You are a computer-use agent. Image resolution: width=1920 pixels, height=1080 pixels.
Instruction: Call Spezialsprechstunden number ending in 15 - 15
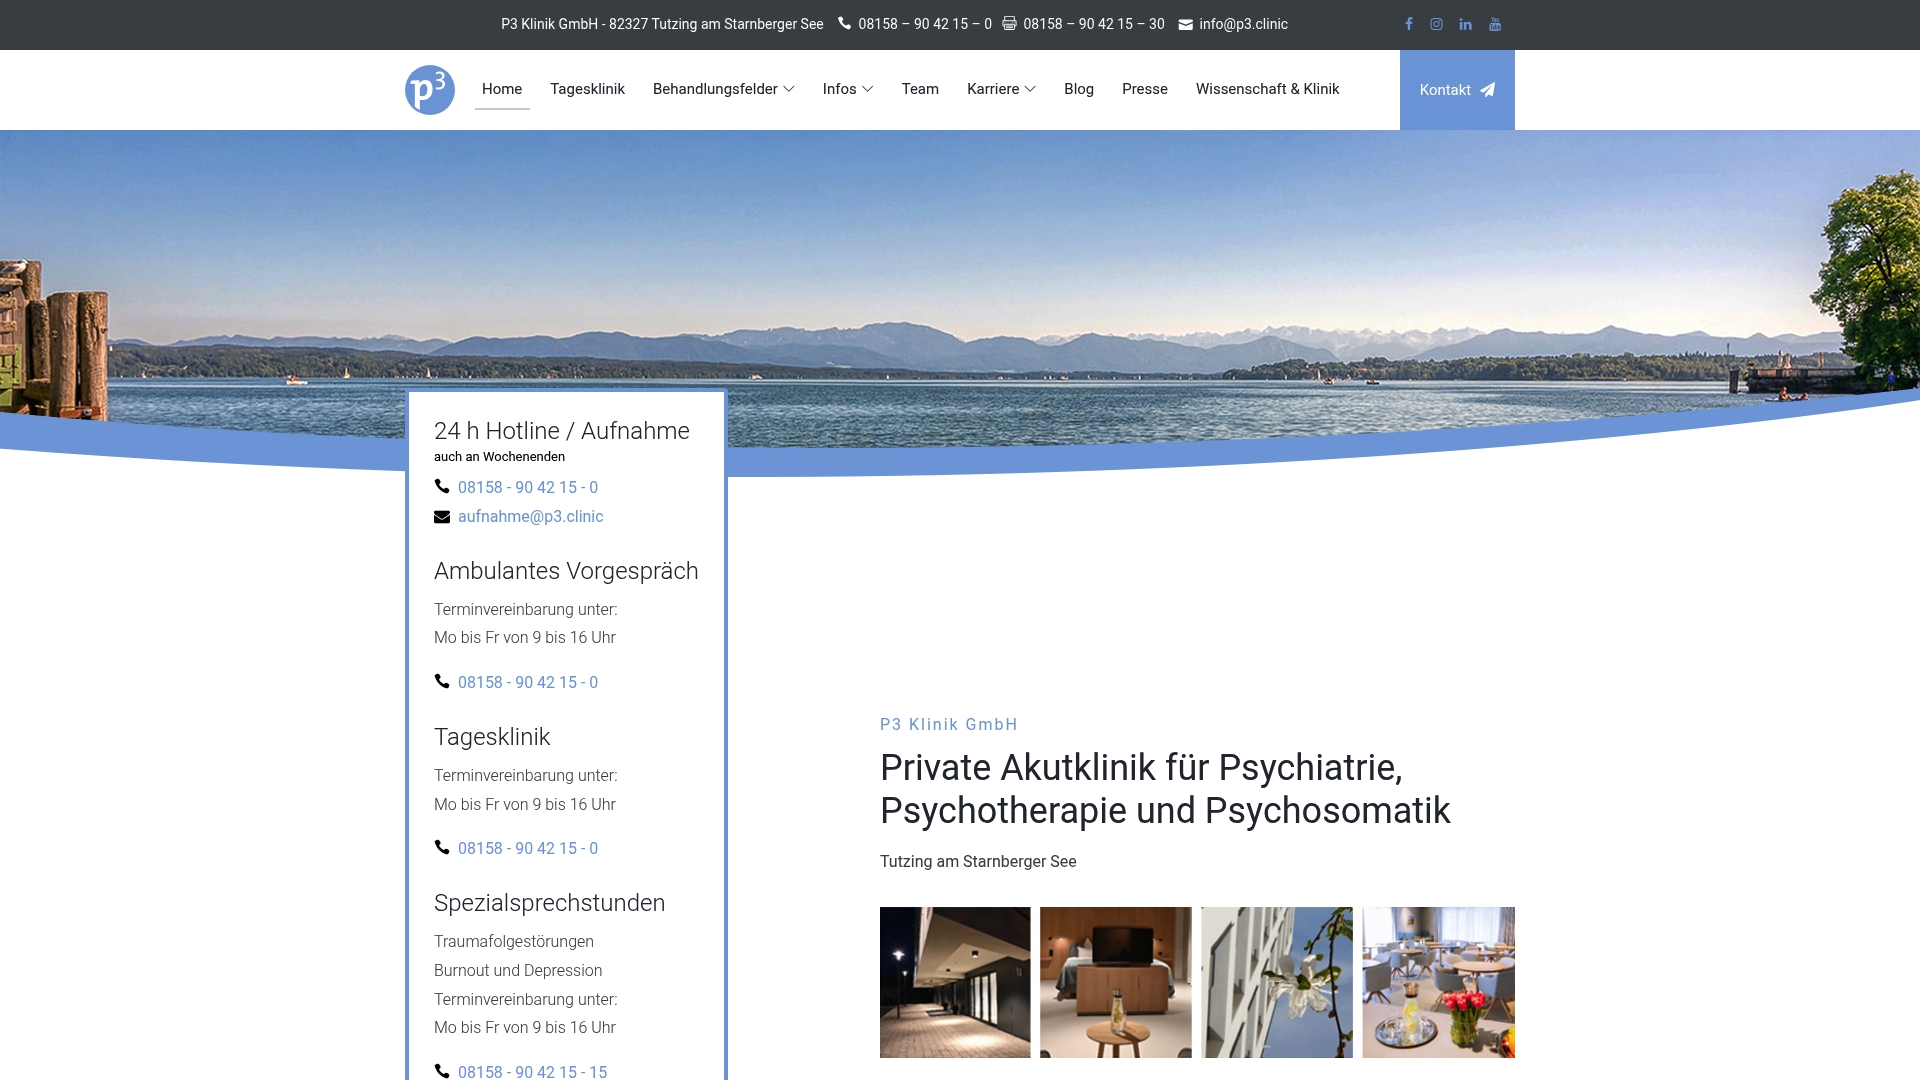coord(532,1071)
